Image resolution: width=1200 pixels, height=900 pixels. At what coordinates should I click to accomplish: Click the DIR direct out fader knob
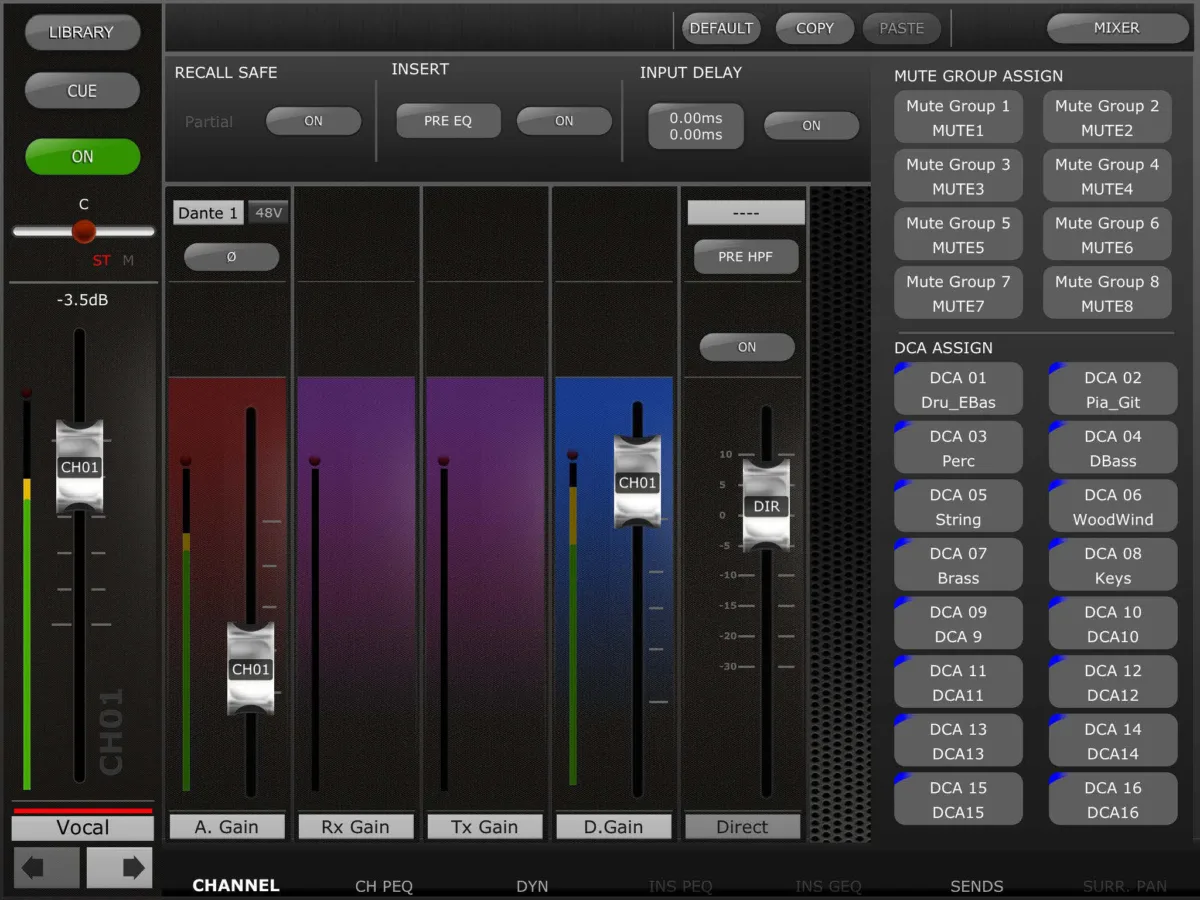(766, 506)
